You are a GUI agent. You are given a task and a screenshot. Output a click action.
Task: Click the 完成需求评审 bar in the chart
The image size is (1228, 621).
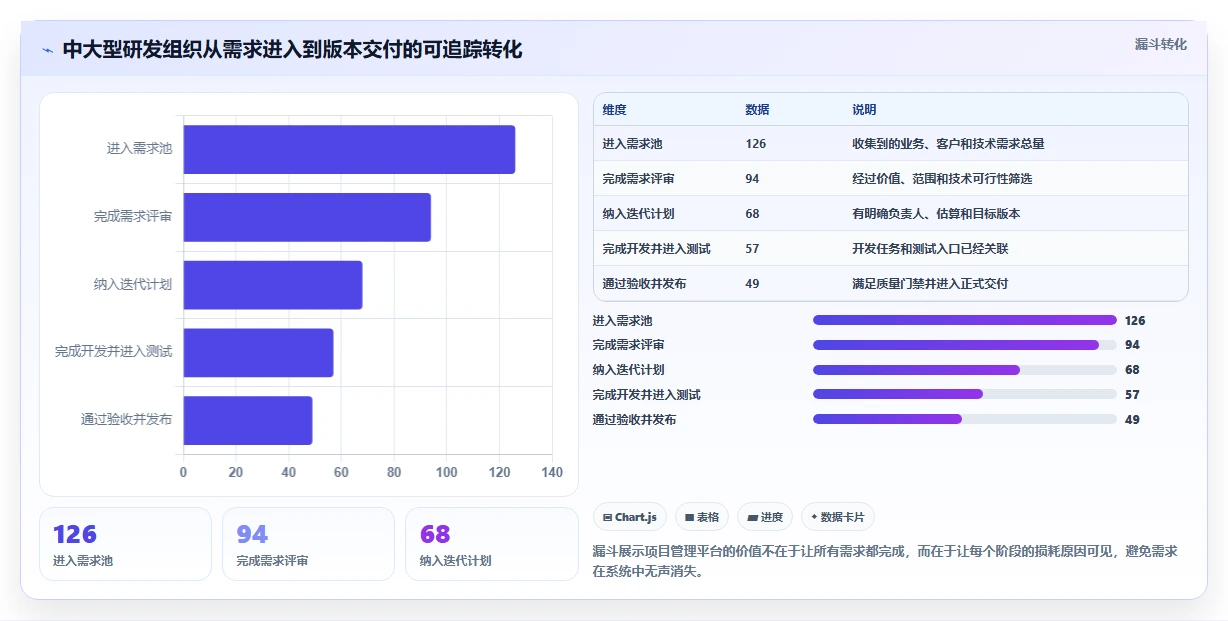(307, 217)
